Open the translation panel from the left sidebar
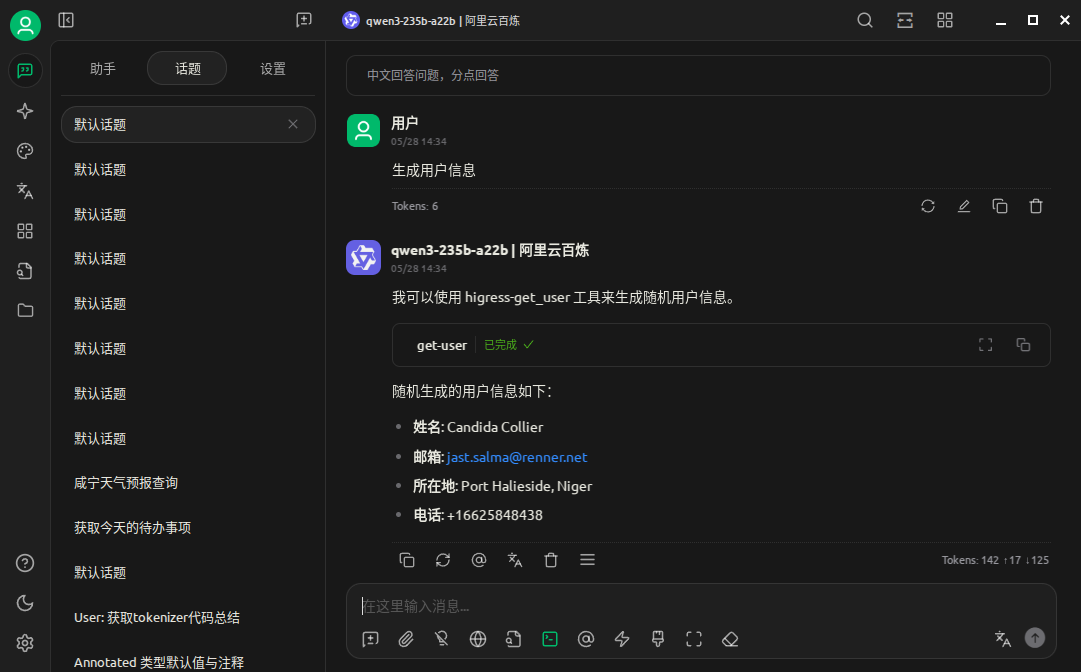Viewport: 1081px width, 672px height. pos(25,191)
